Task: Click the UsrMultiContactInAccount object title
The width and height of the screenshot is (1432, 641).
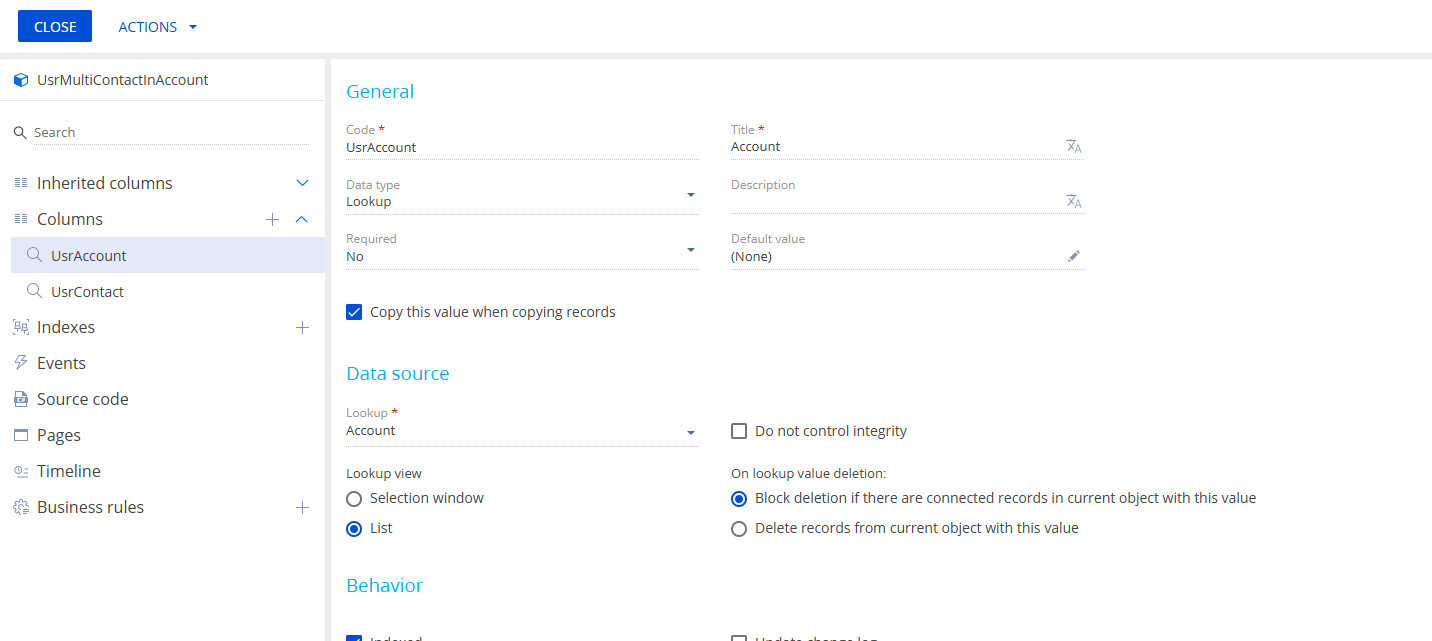Action: pyautogui.click(x=123, y=80)
